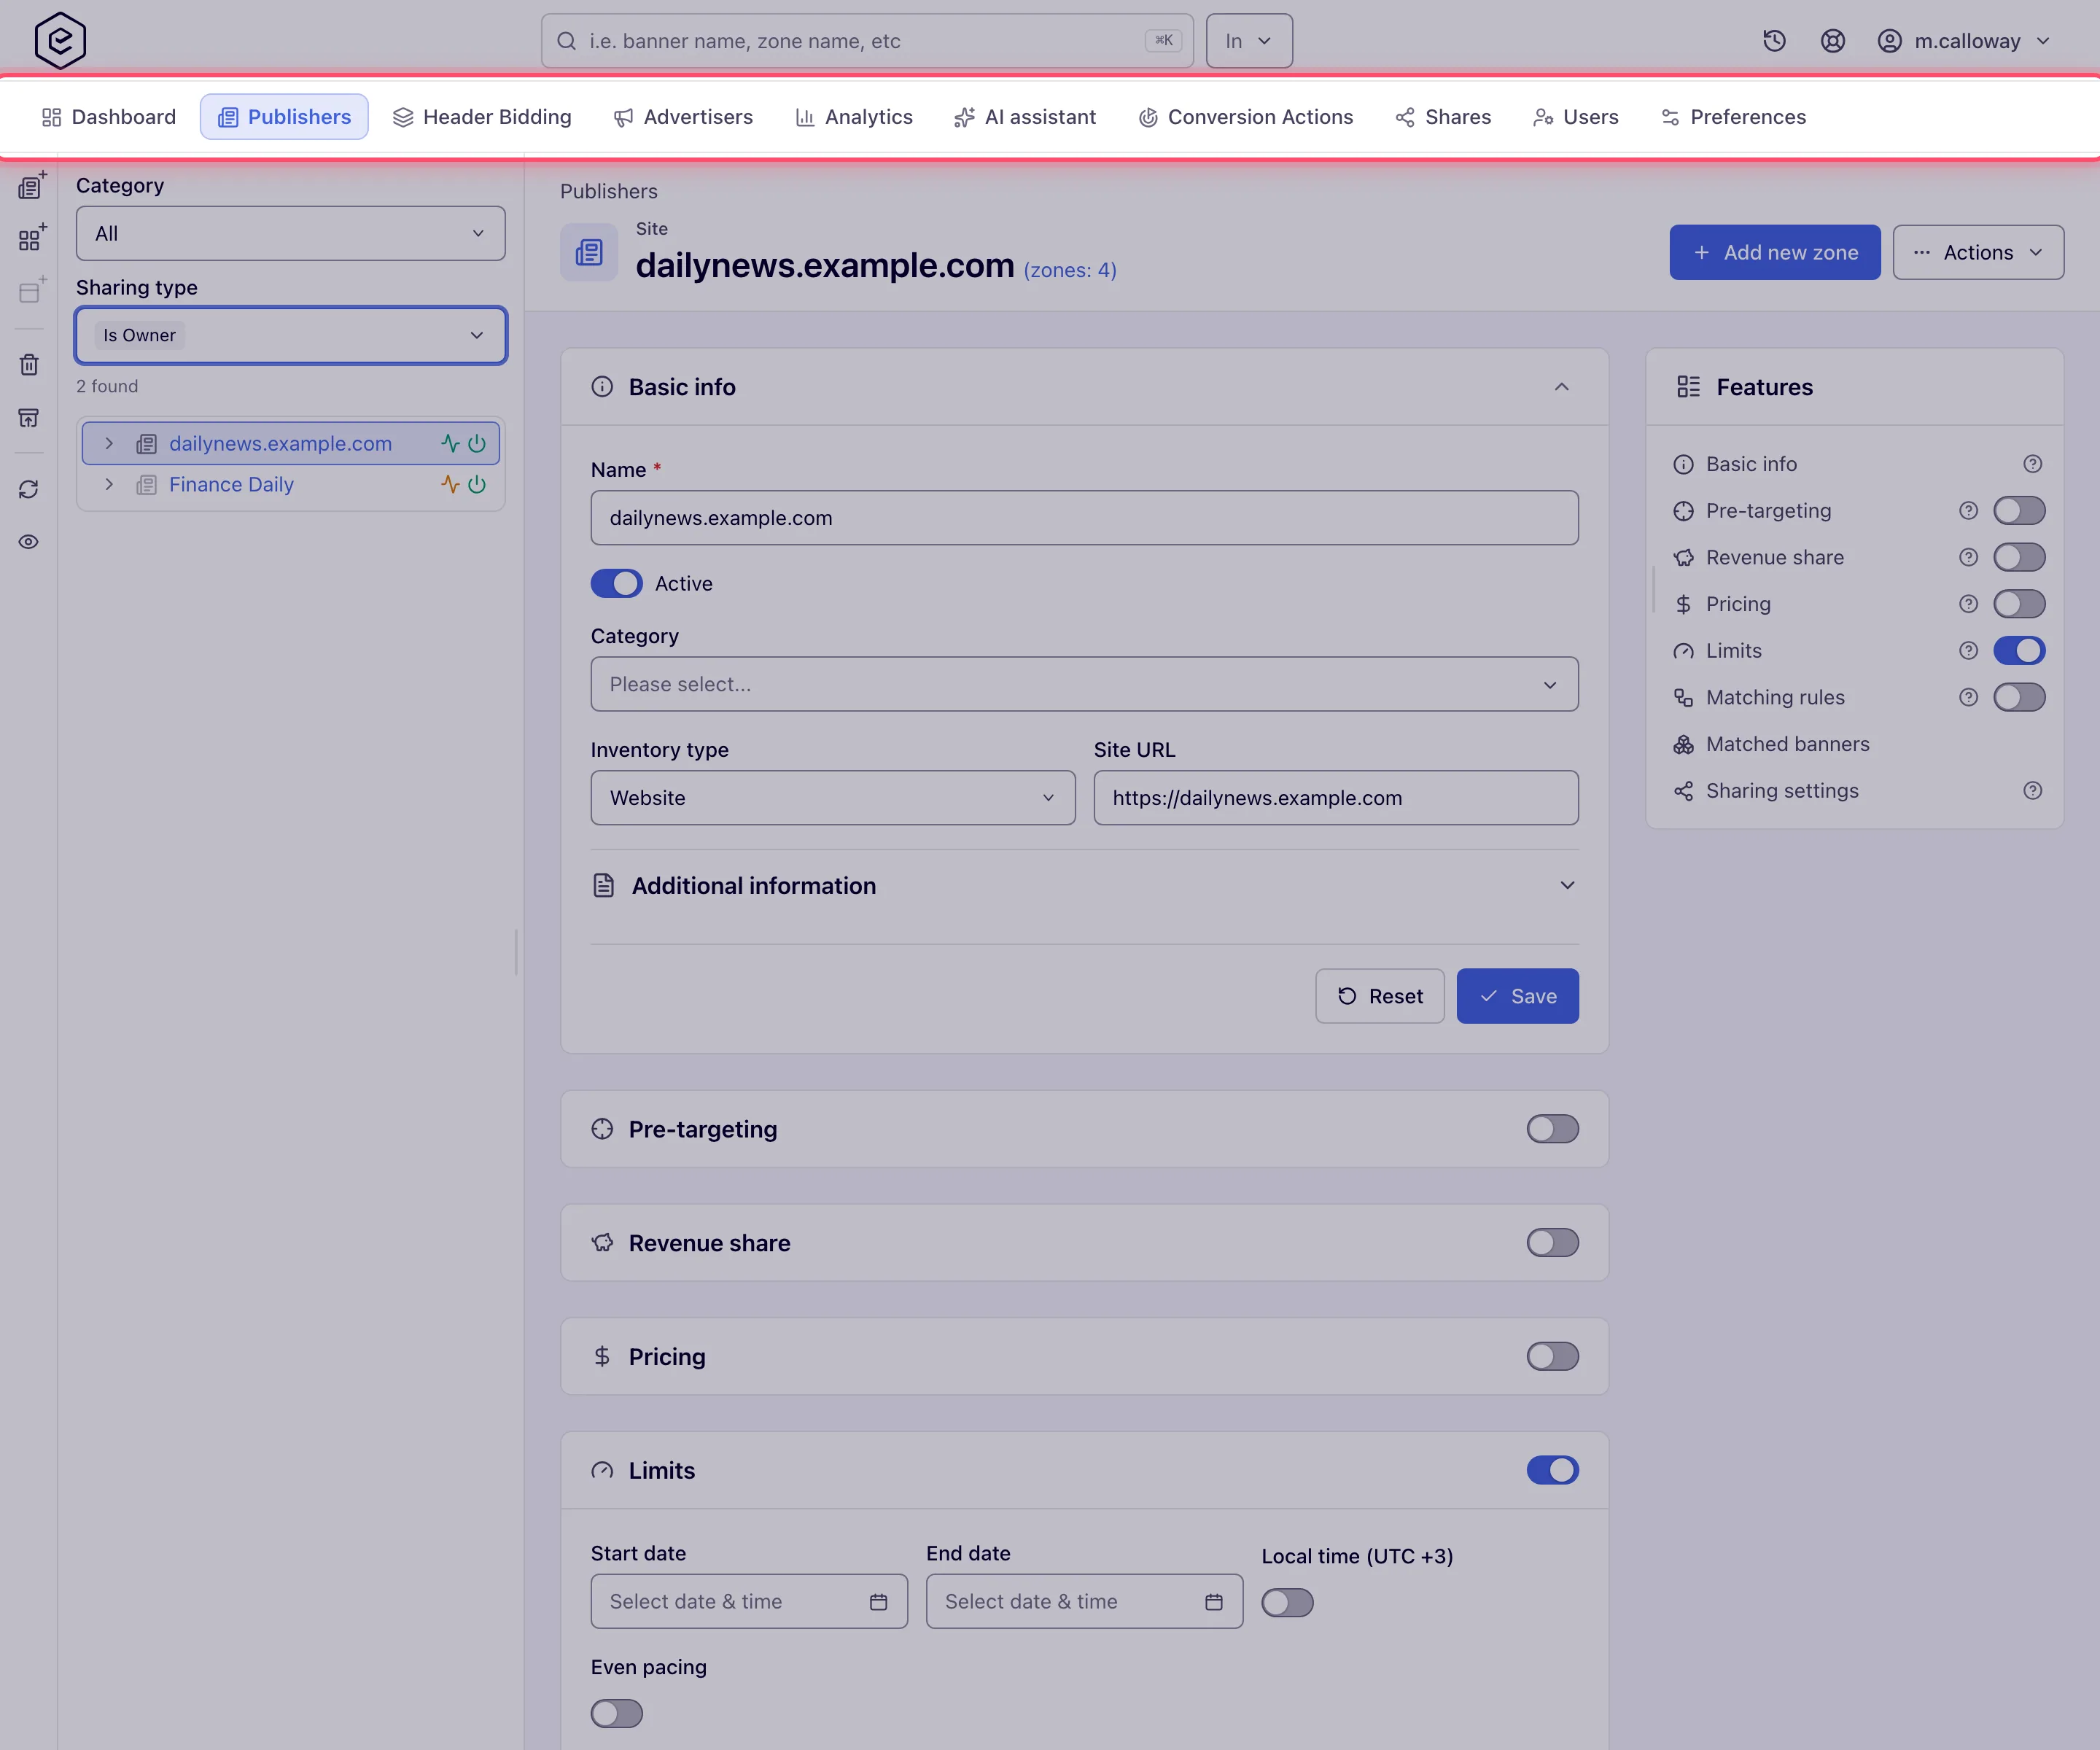
Task: Click calendar icon in End date field
Action: pyautogui.click(x=1213, y=1602)
